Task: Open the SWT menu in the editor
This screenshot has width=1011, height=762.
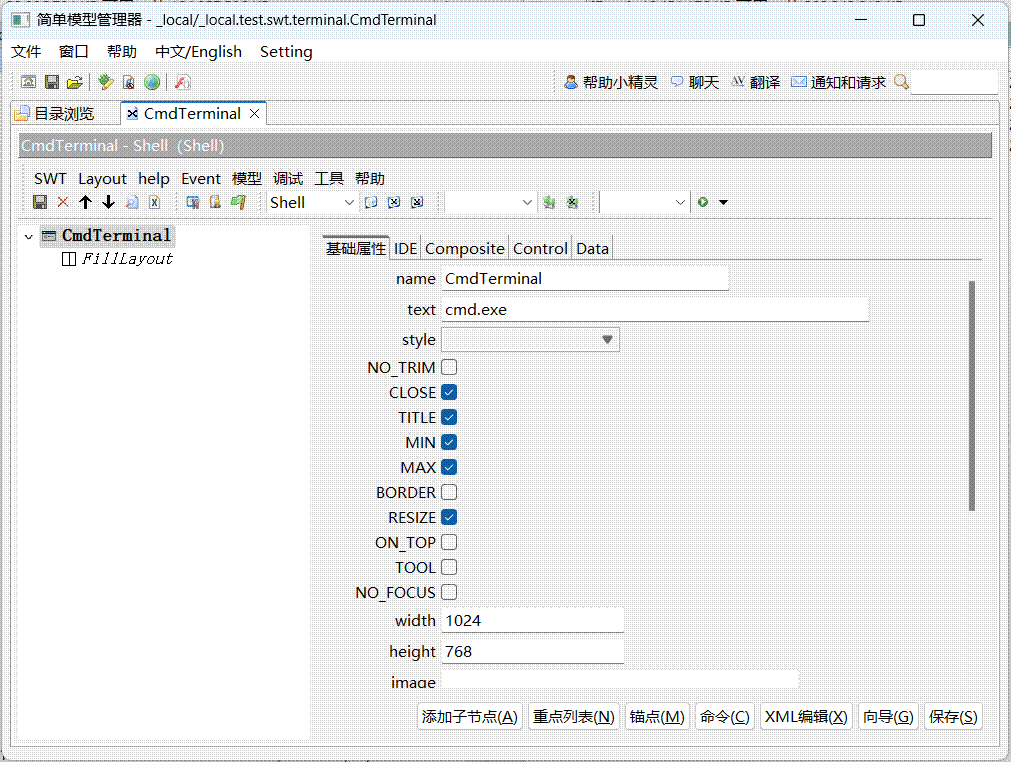Action: [x=50, y=179]
